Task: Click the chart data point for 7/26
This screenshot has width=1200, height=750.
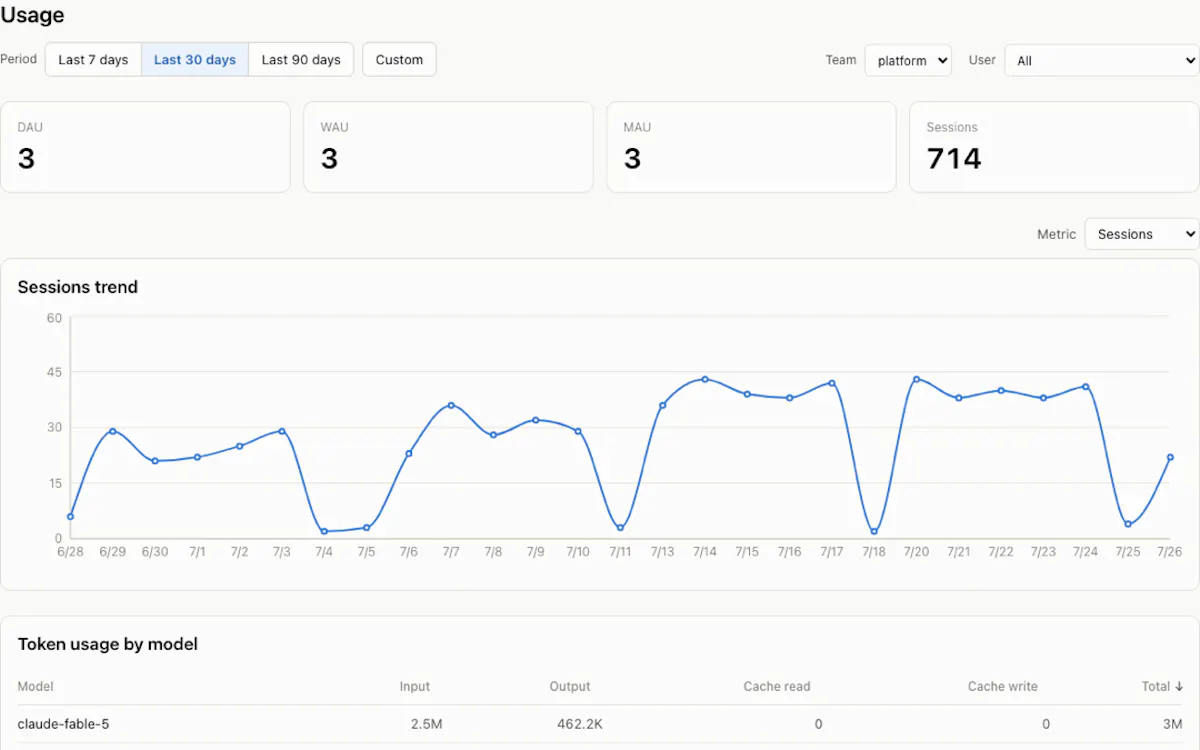Action: (x=1170, y=457)
